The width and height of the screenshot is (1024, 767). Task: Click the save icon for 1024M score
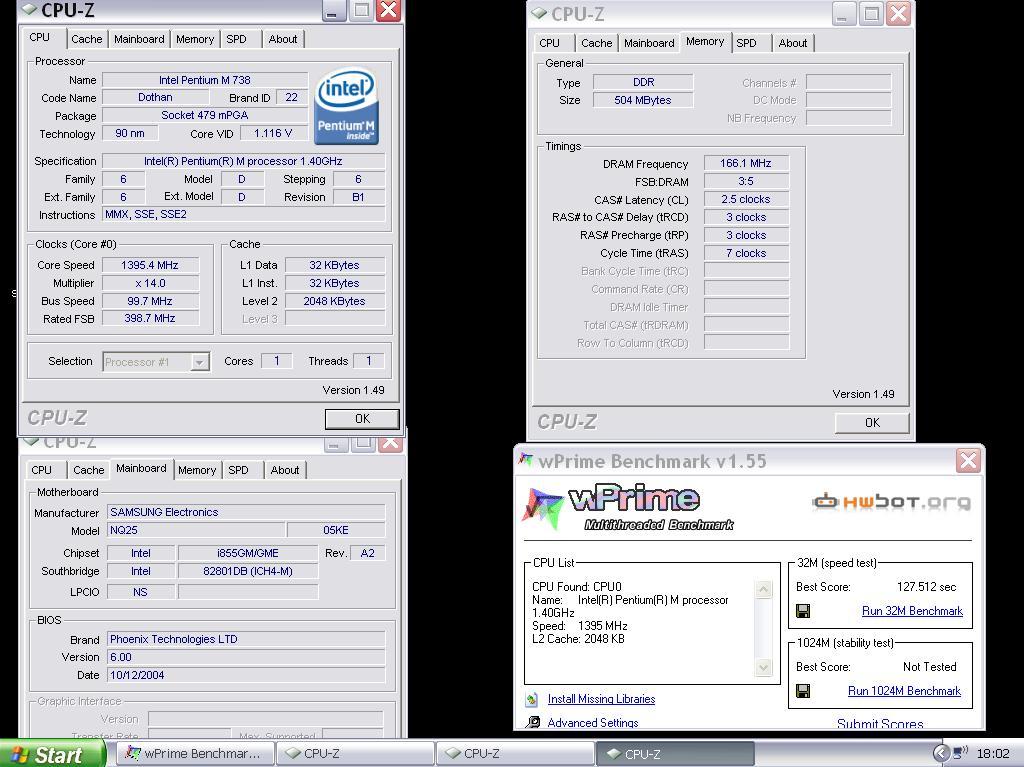pos(803,691)
